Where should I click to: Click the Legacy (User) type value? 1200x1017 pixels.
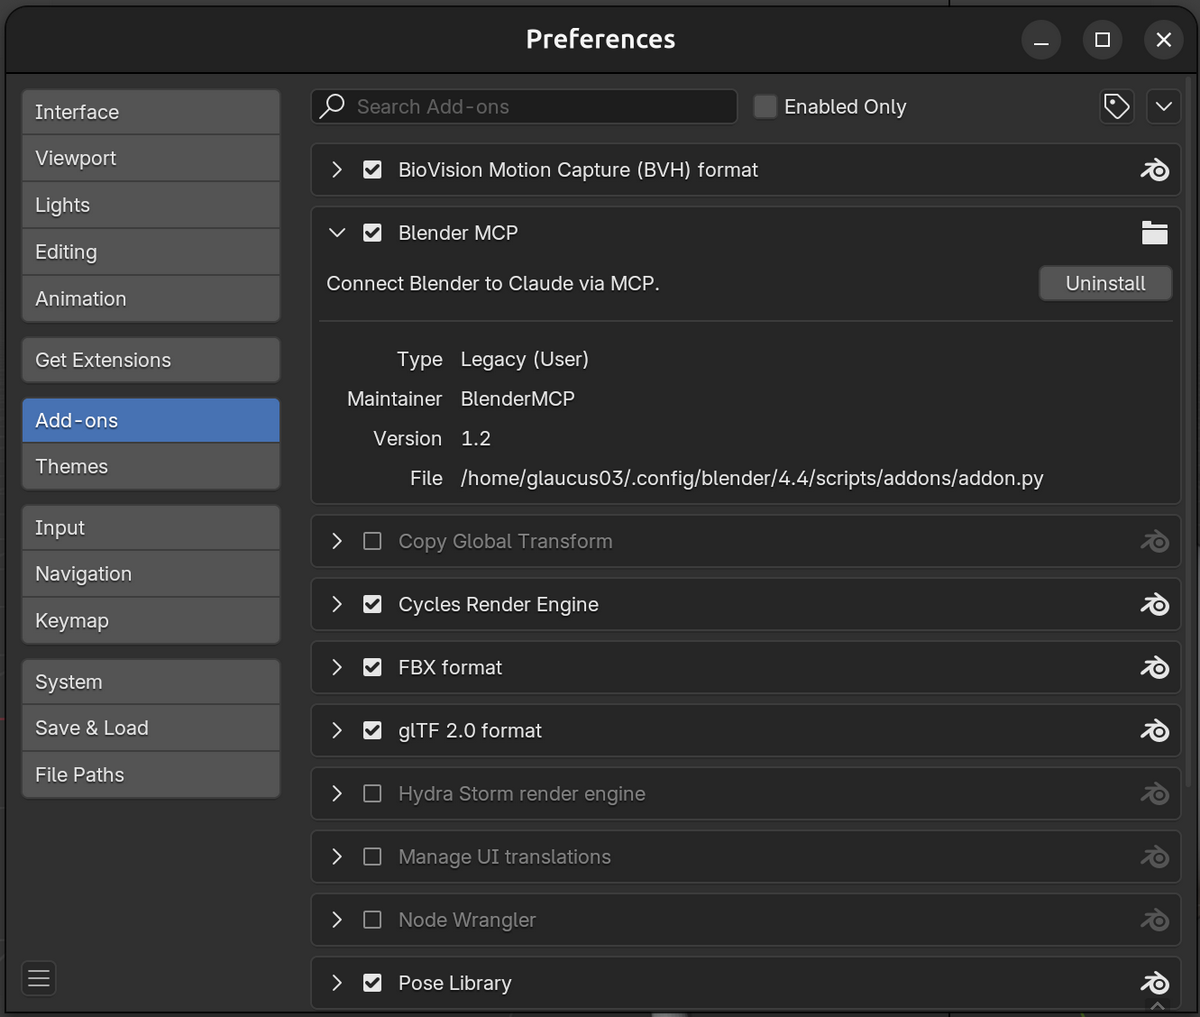click(x=525, y=359)
